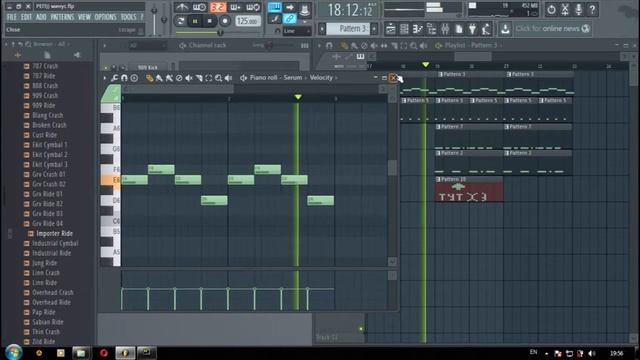
Task: Select the Playback speaker tool in Piano roll
Action: click(x=228, y=78)
